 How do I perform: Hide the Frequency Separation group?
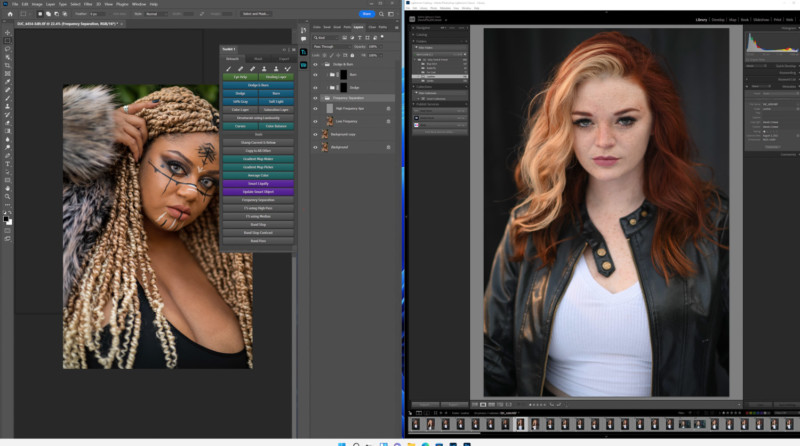(x=315, y=98)
